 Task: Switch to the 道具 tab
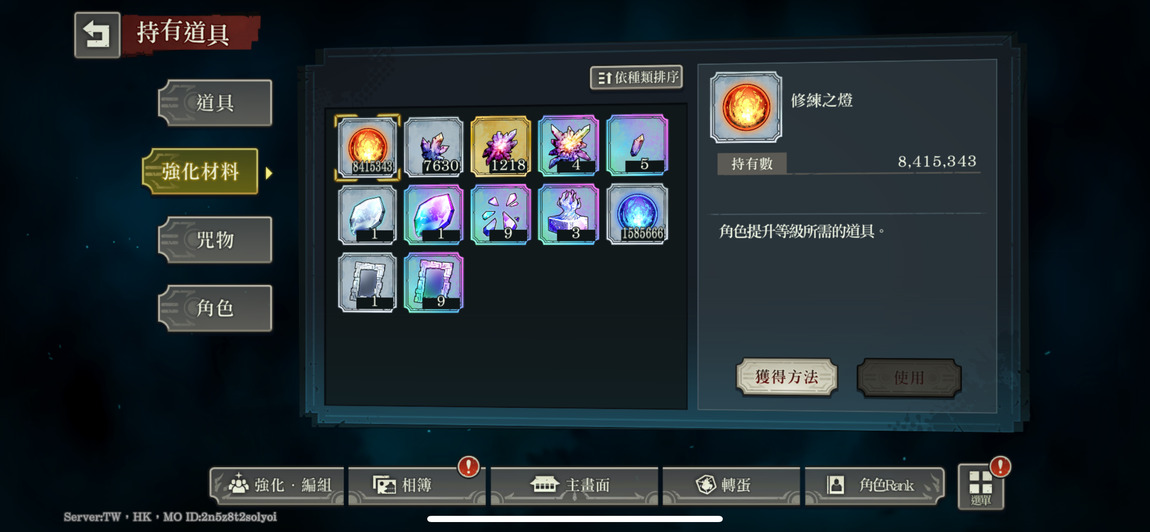point(215,103)
